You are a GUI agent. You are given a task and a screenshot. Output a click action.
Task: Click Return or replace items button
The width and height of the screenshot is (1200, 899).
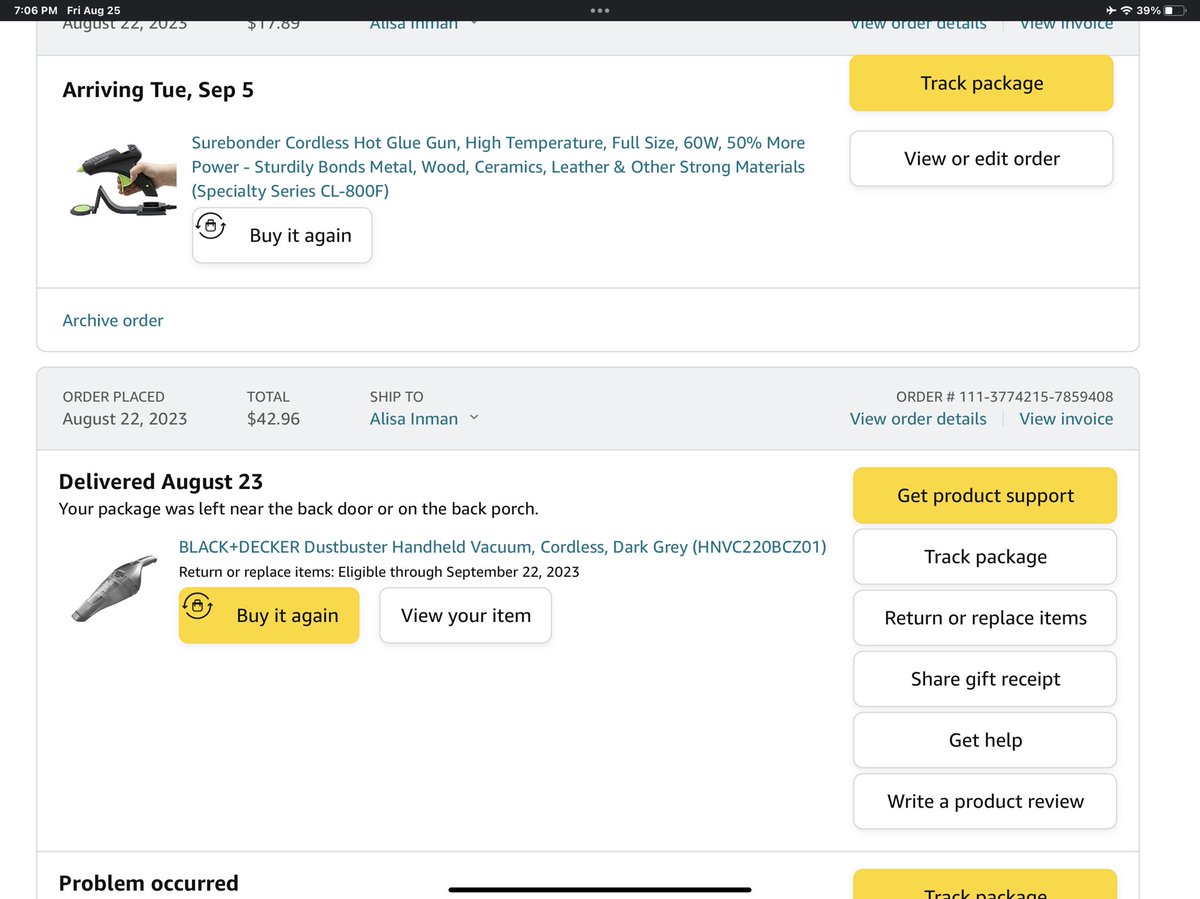(x=985, y=618)
